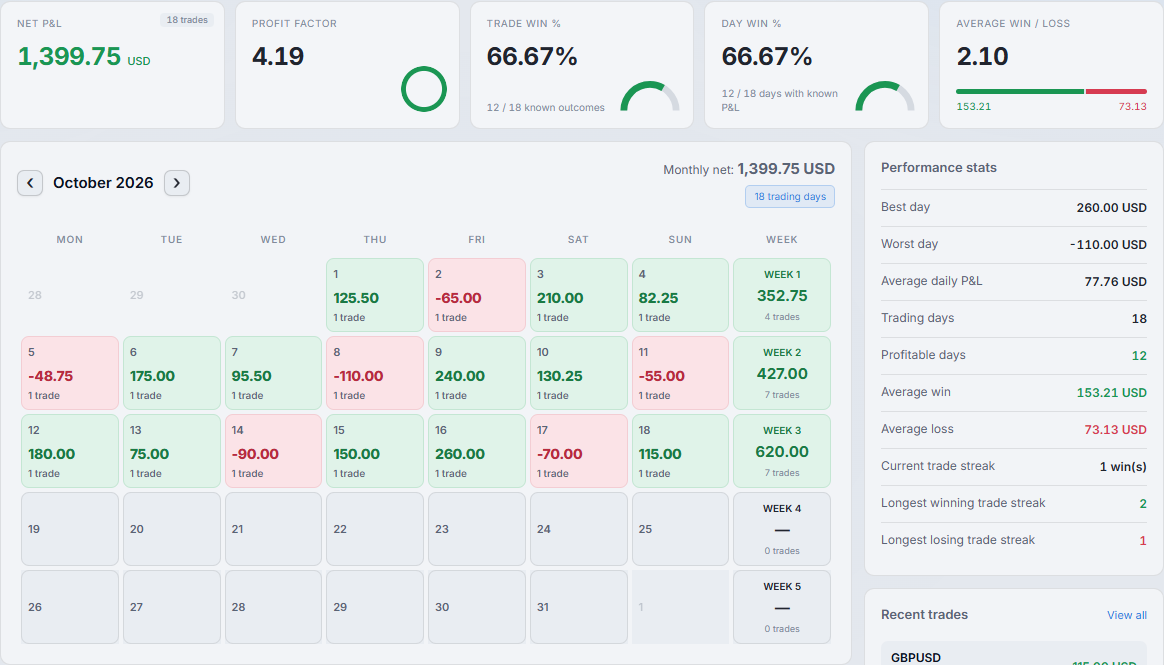The image size is (1164, 665).
Task: Select the empty October 25 day cell
Action: point(680,528)
